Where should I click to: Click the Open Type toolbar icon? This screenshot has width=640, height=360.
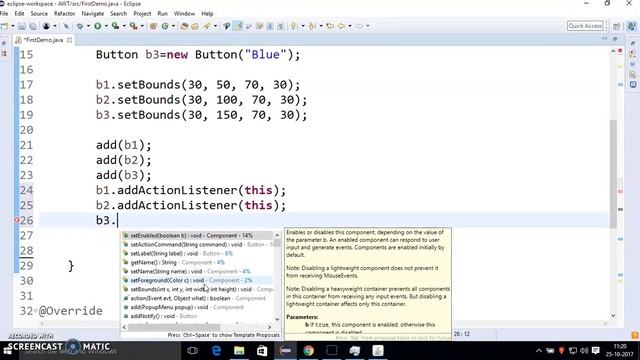[x=184, y=26]
